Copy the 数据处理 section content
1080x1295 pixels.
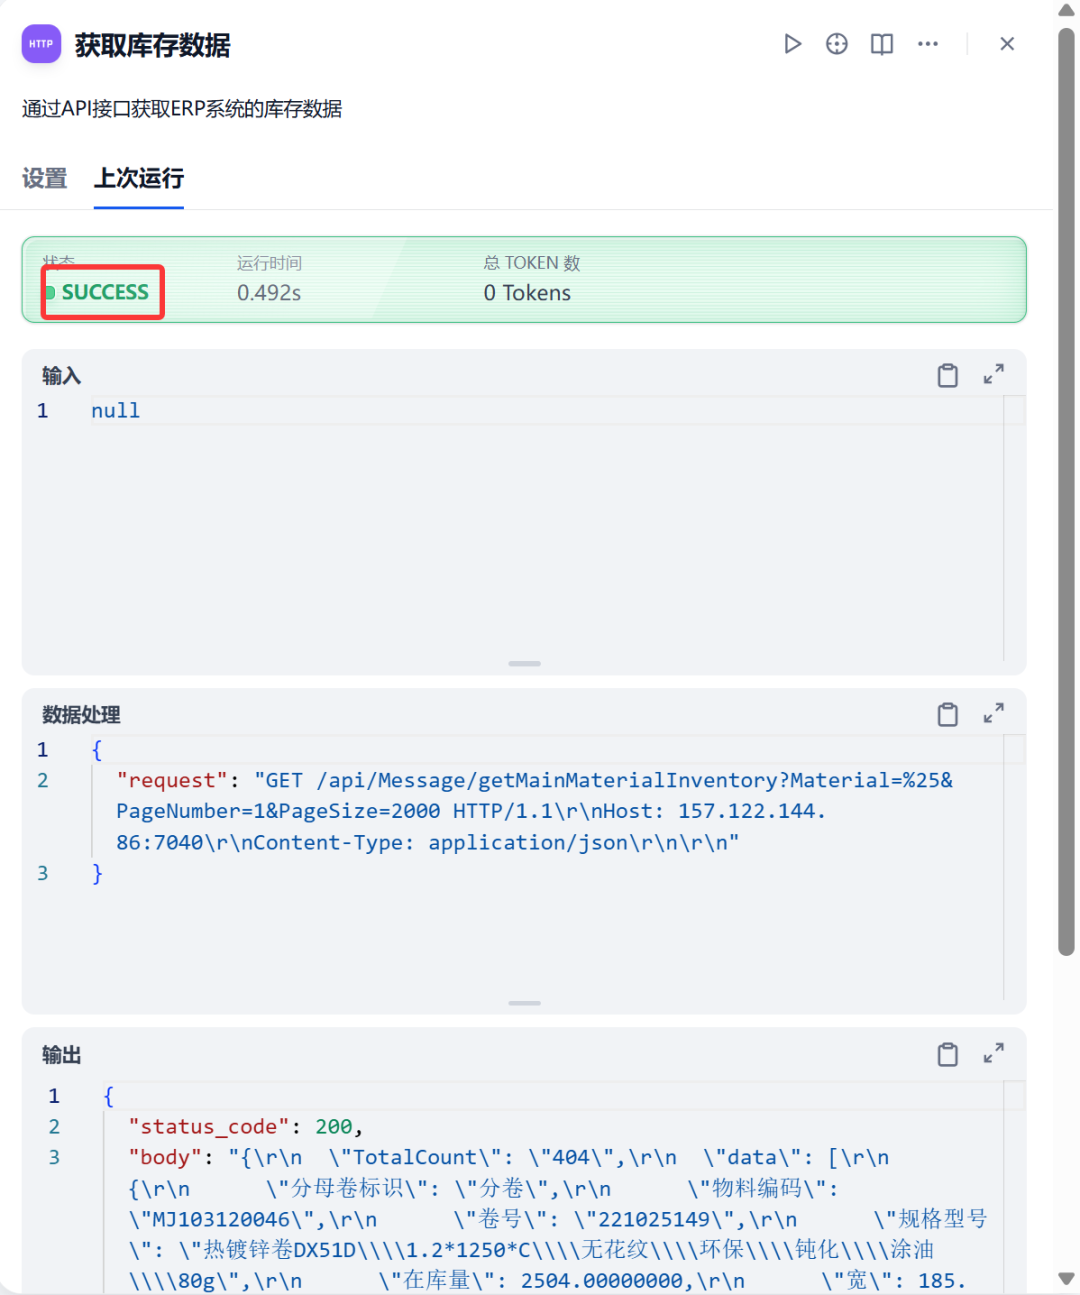(947, 715)
